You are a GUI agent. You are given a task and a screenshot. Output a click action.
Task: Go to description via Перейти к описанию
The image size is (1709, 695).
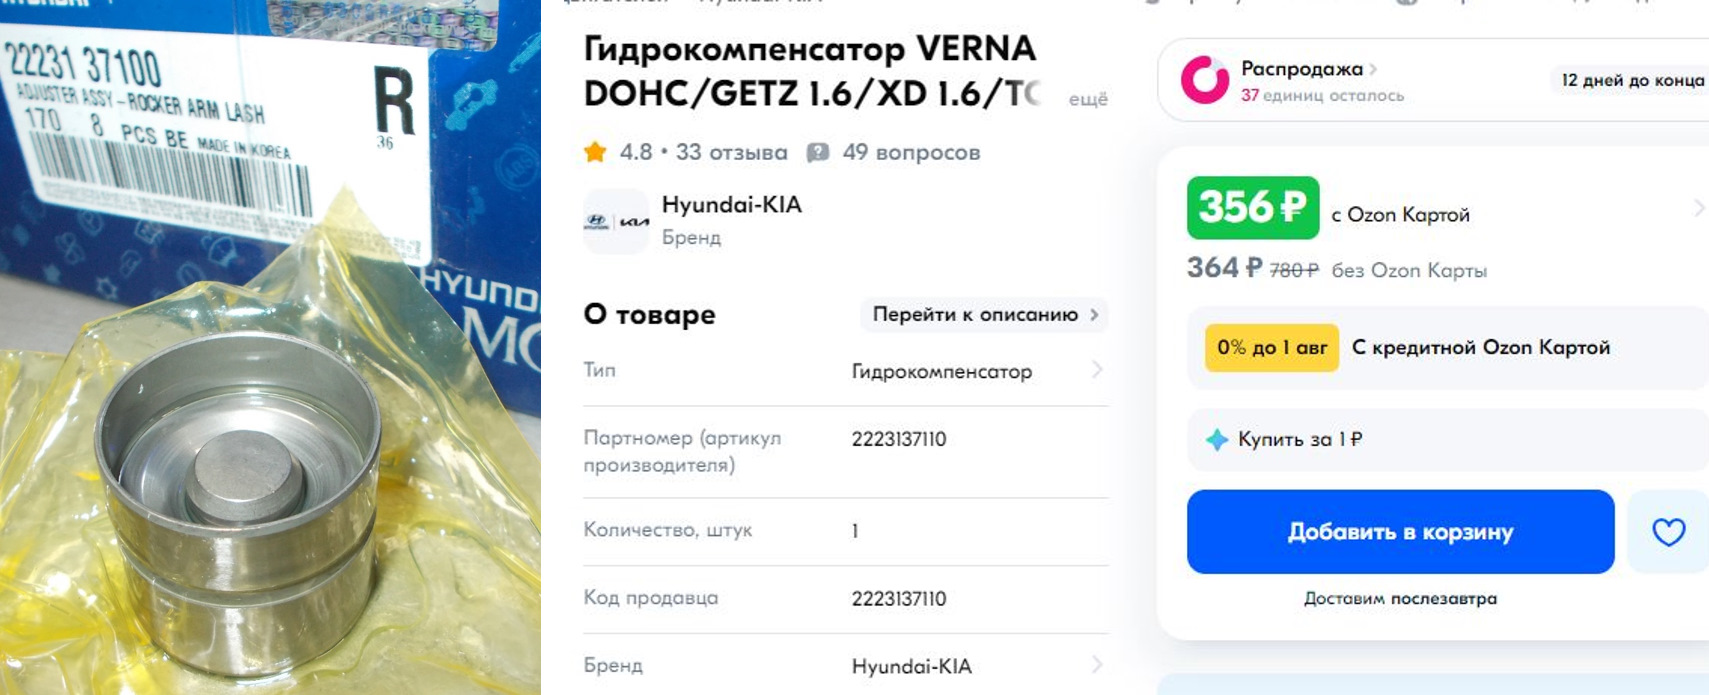[x=984, y=314]
